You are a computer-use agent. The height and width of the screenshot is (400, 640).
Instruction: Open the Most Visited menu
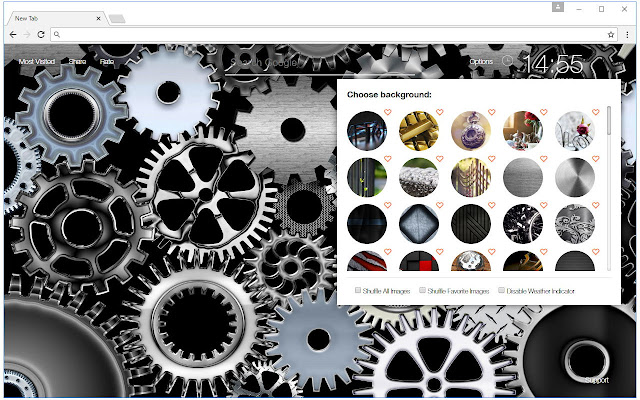pos(37,62)
